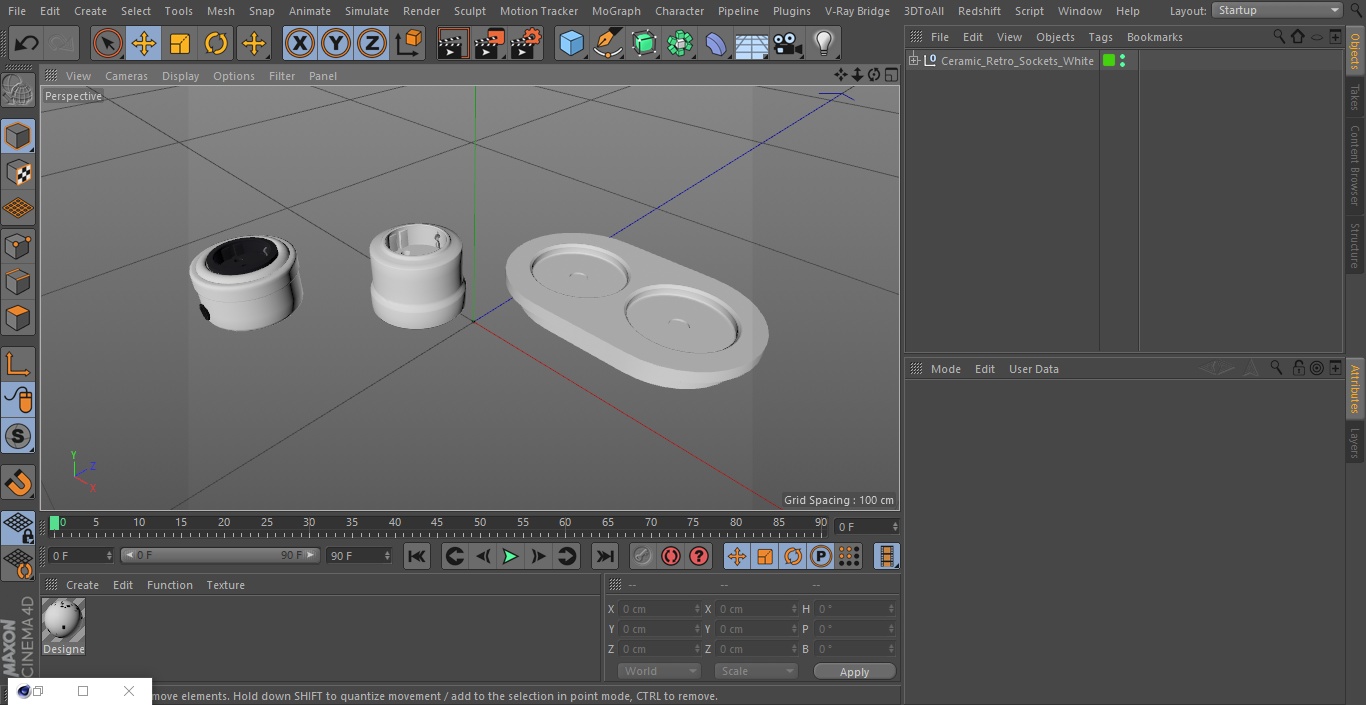This screenshot has height=705, width=1366.
Task: Play the animation forward
Action: (x=510, y=556)
